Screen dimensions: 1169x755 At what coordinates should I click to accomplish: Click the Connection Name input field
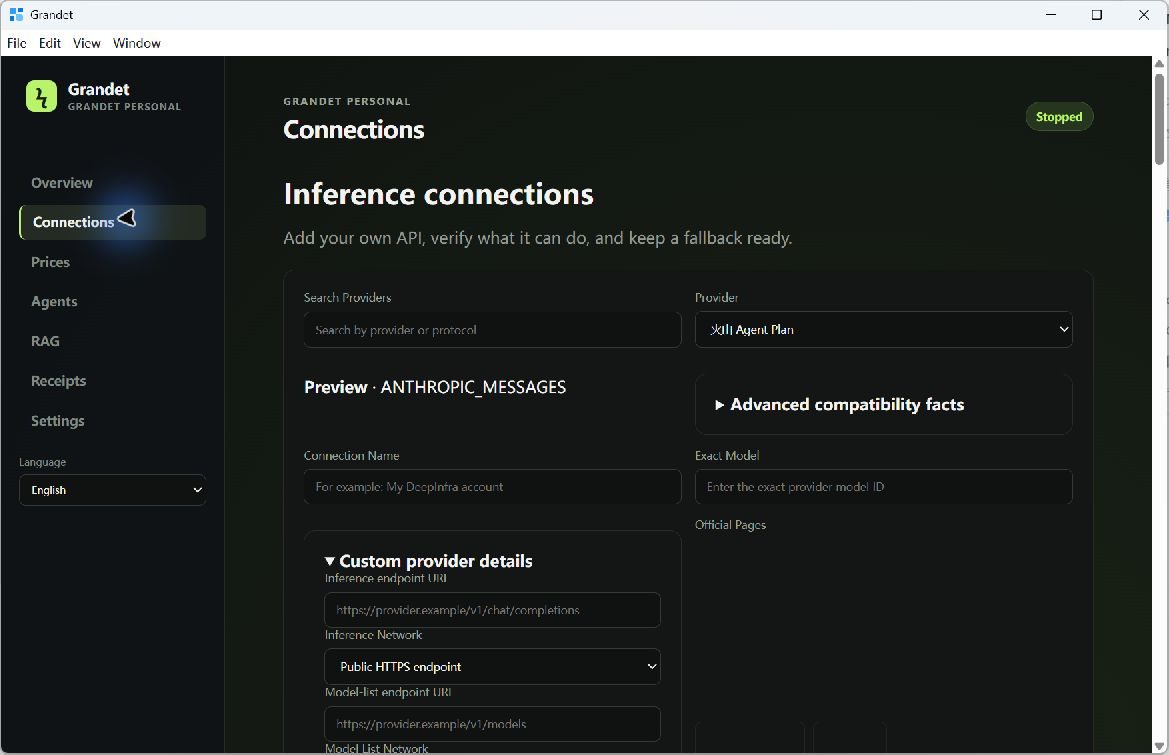tap(492, 487)
